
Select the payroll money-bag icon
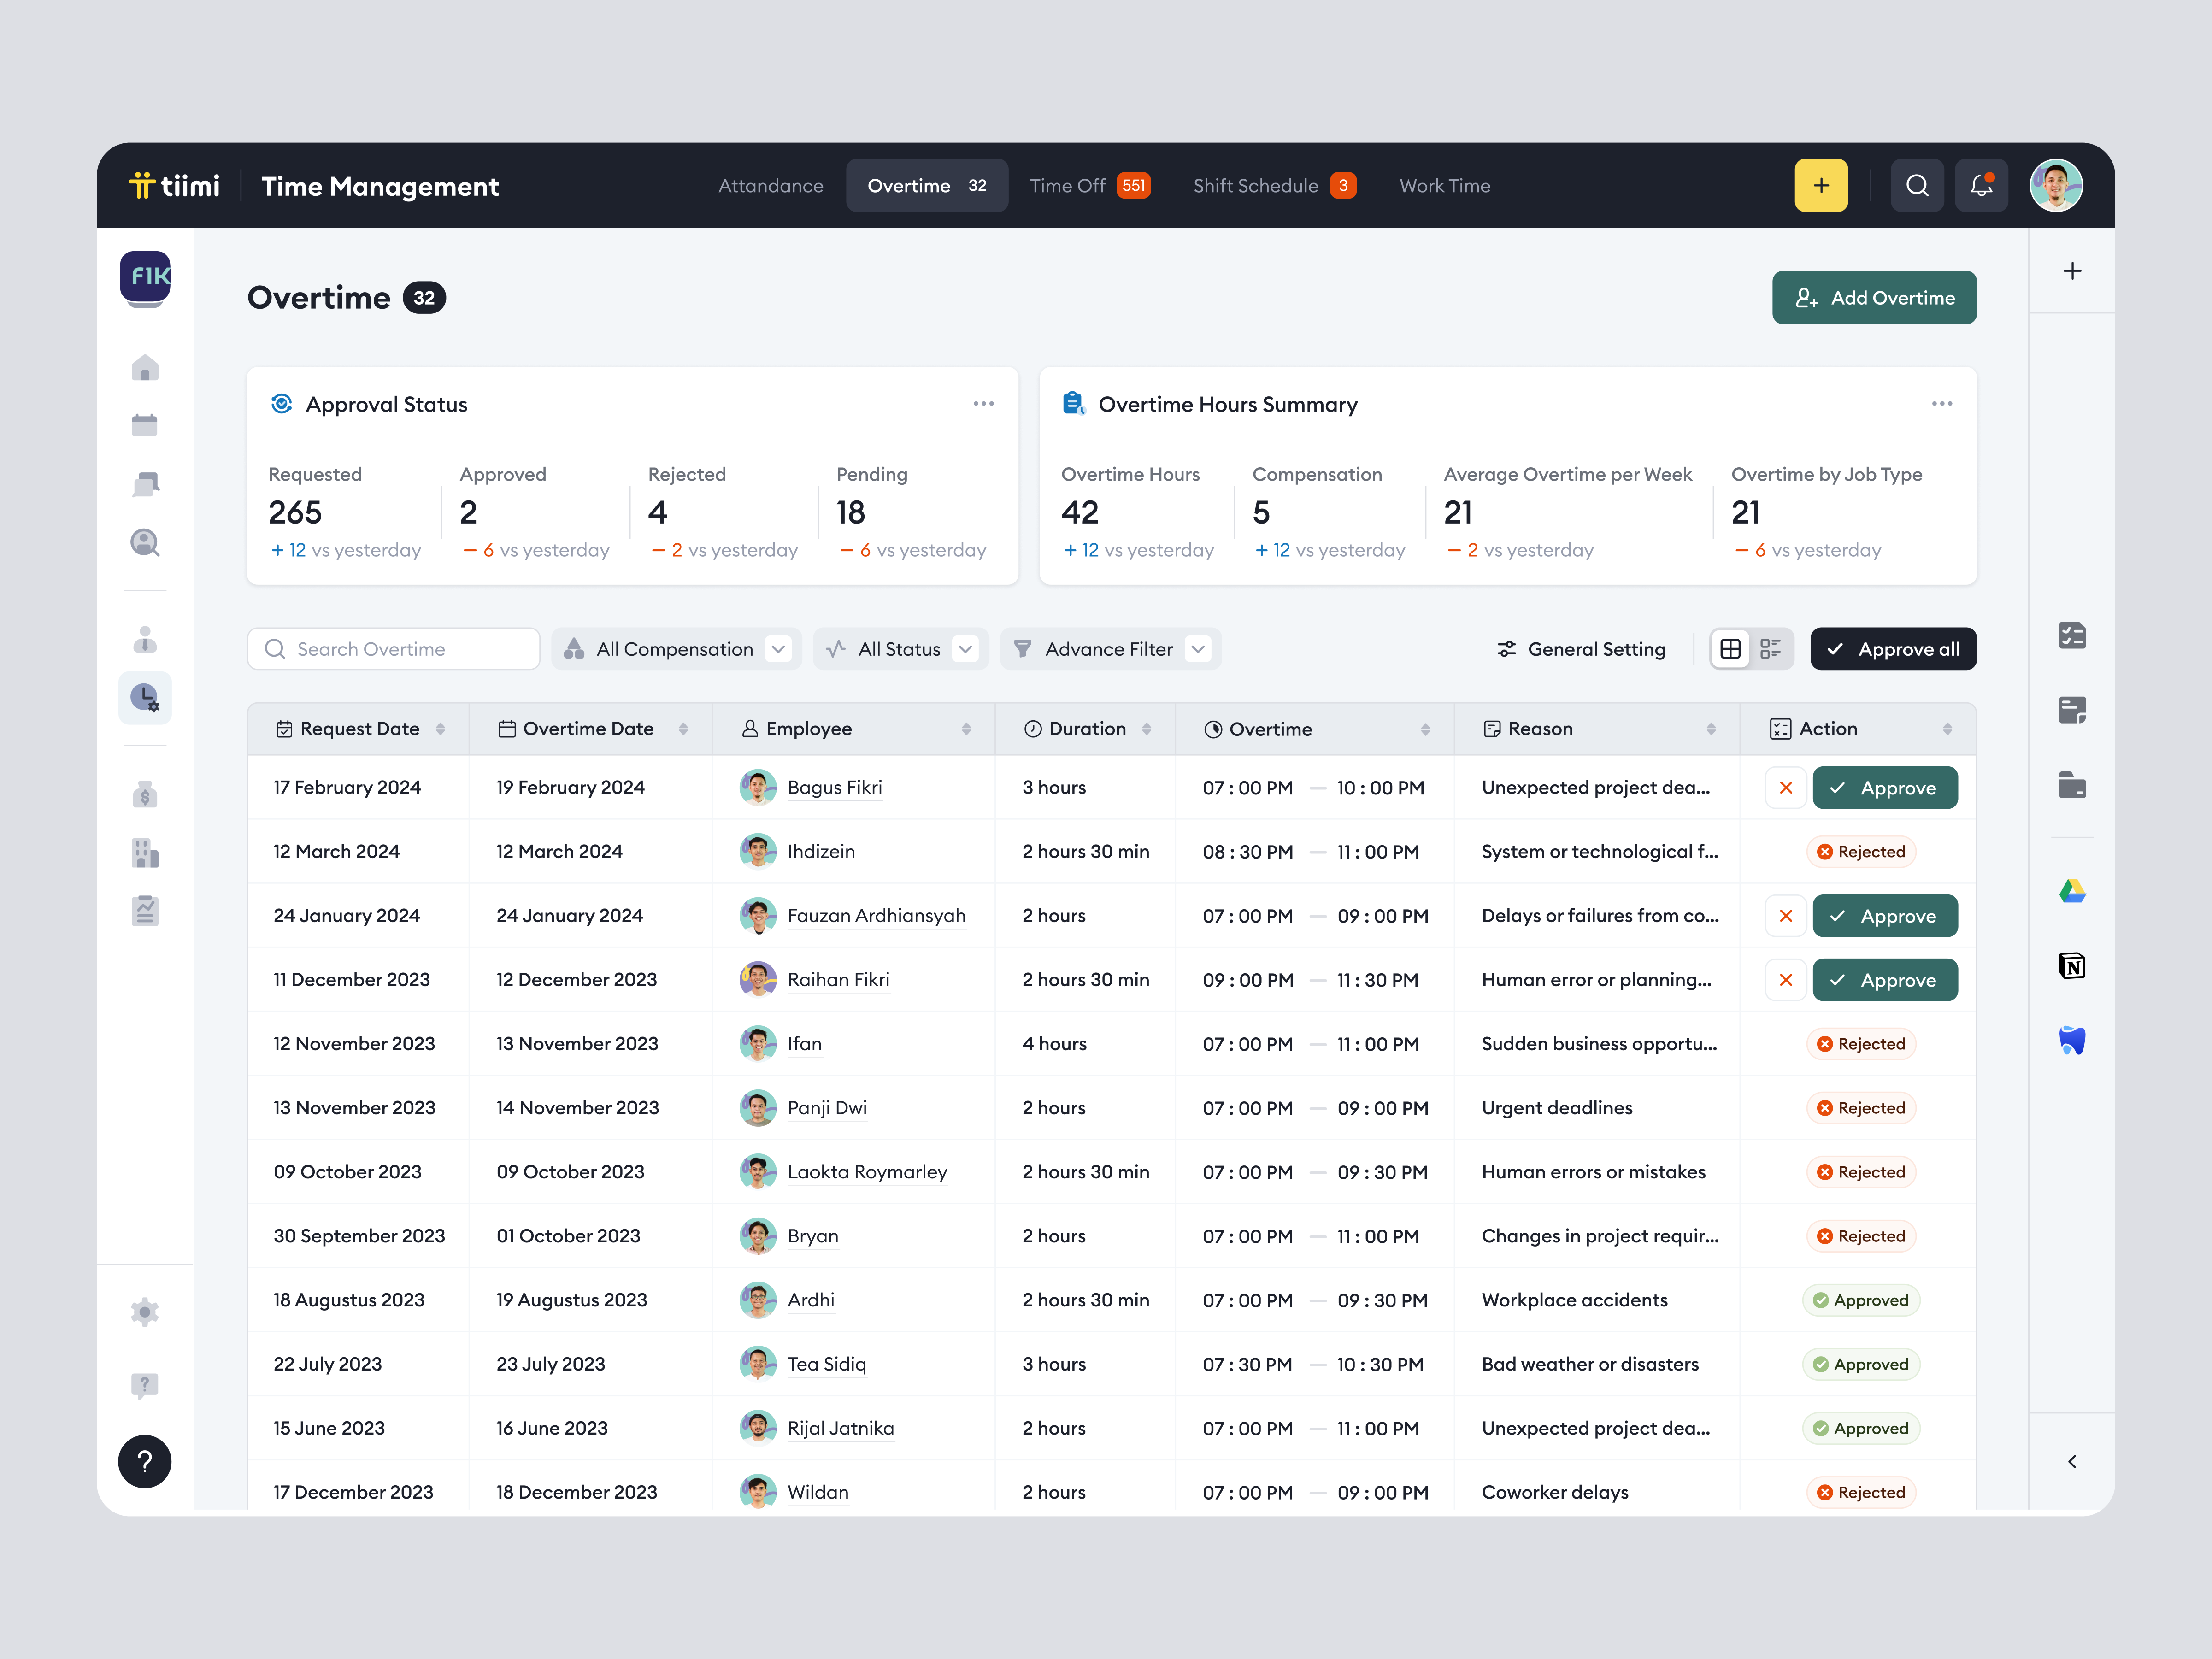[145, 795]
